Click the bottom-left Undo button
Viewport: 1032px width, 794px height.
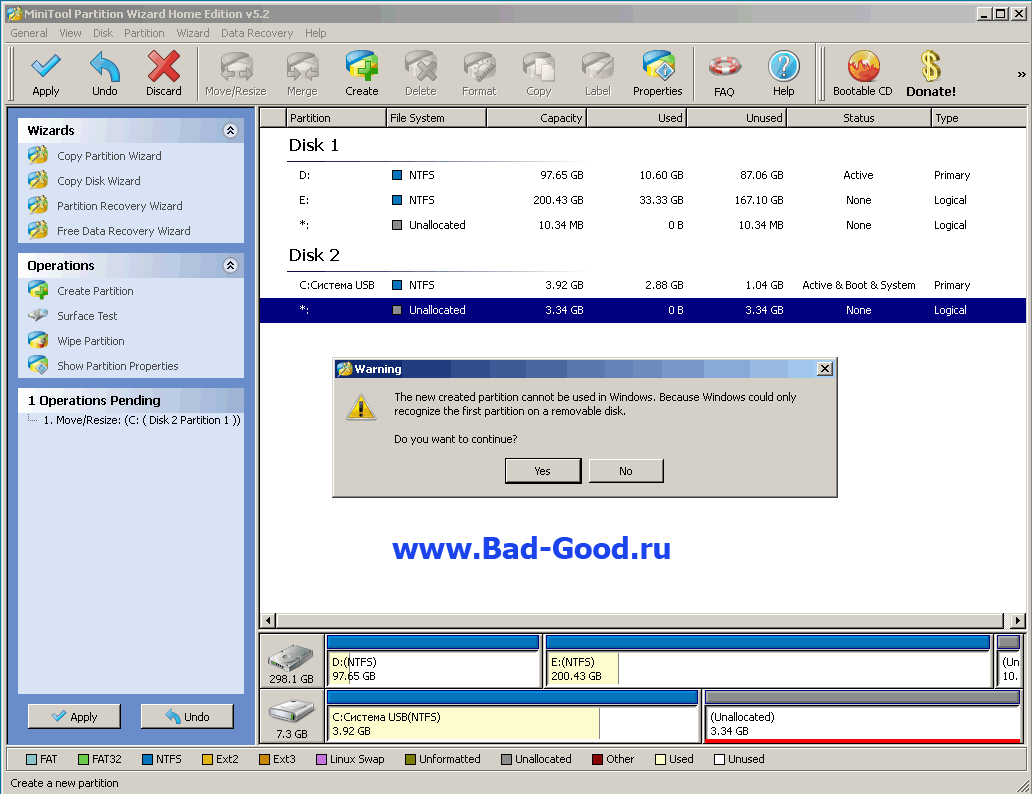[x=187, y=716]
